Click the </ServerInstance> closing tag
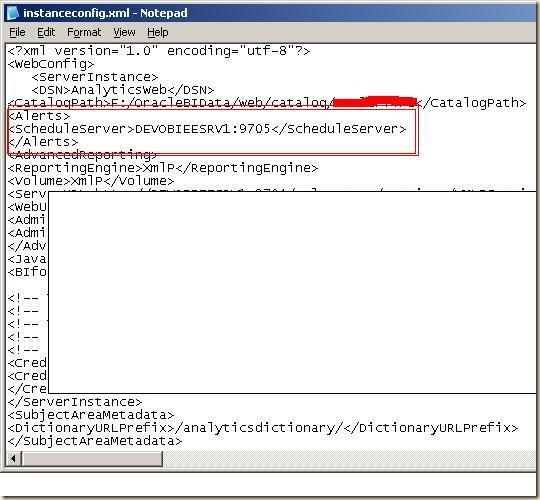The height and width of the screenshot is (500, 540). pyautogui.click(x=75, y=402)
